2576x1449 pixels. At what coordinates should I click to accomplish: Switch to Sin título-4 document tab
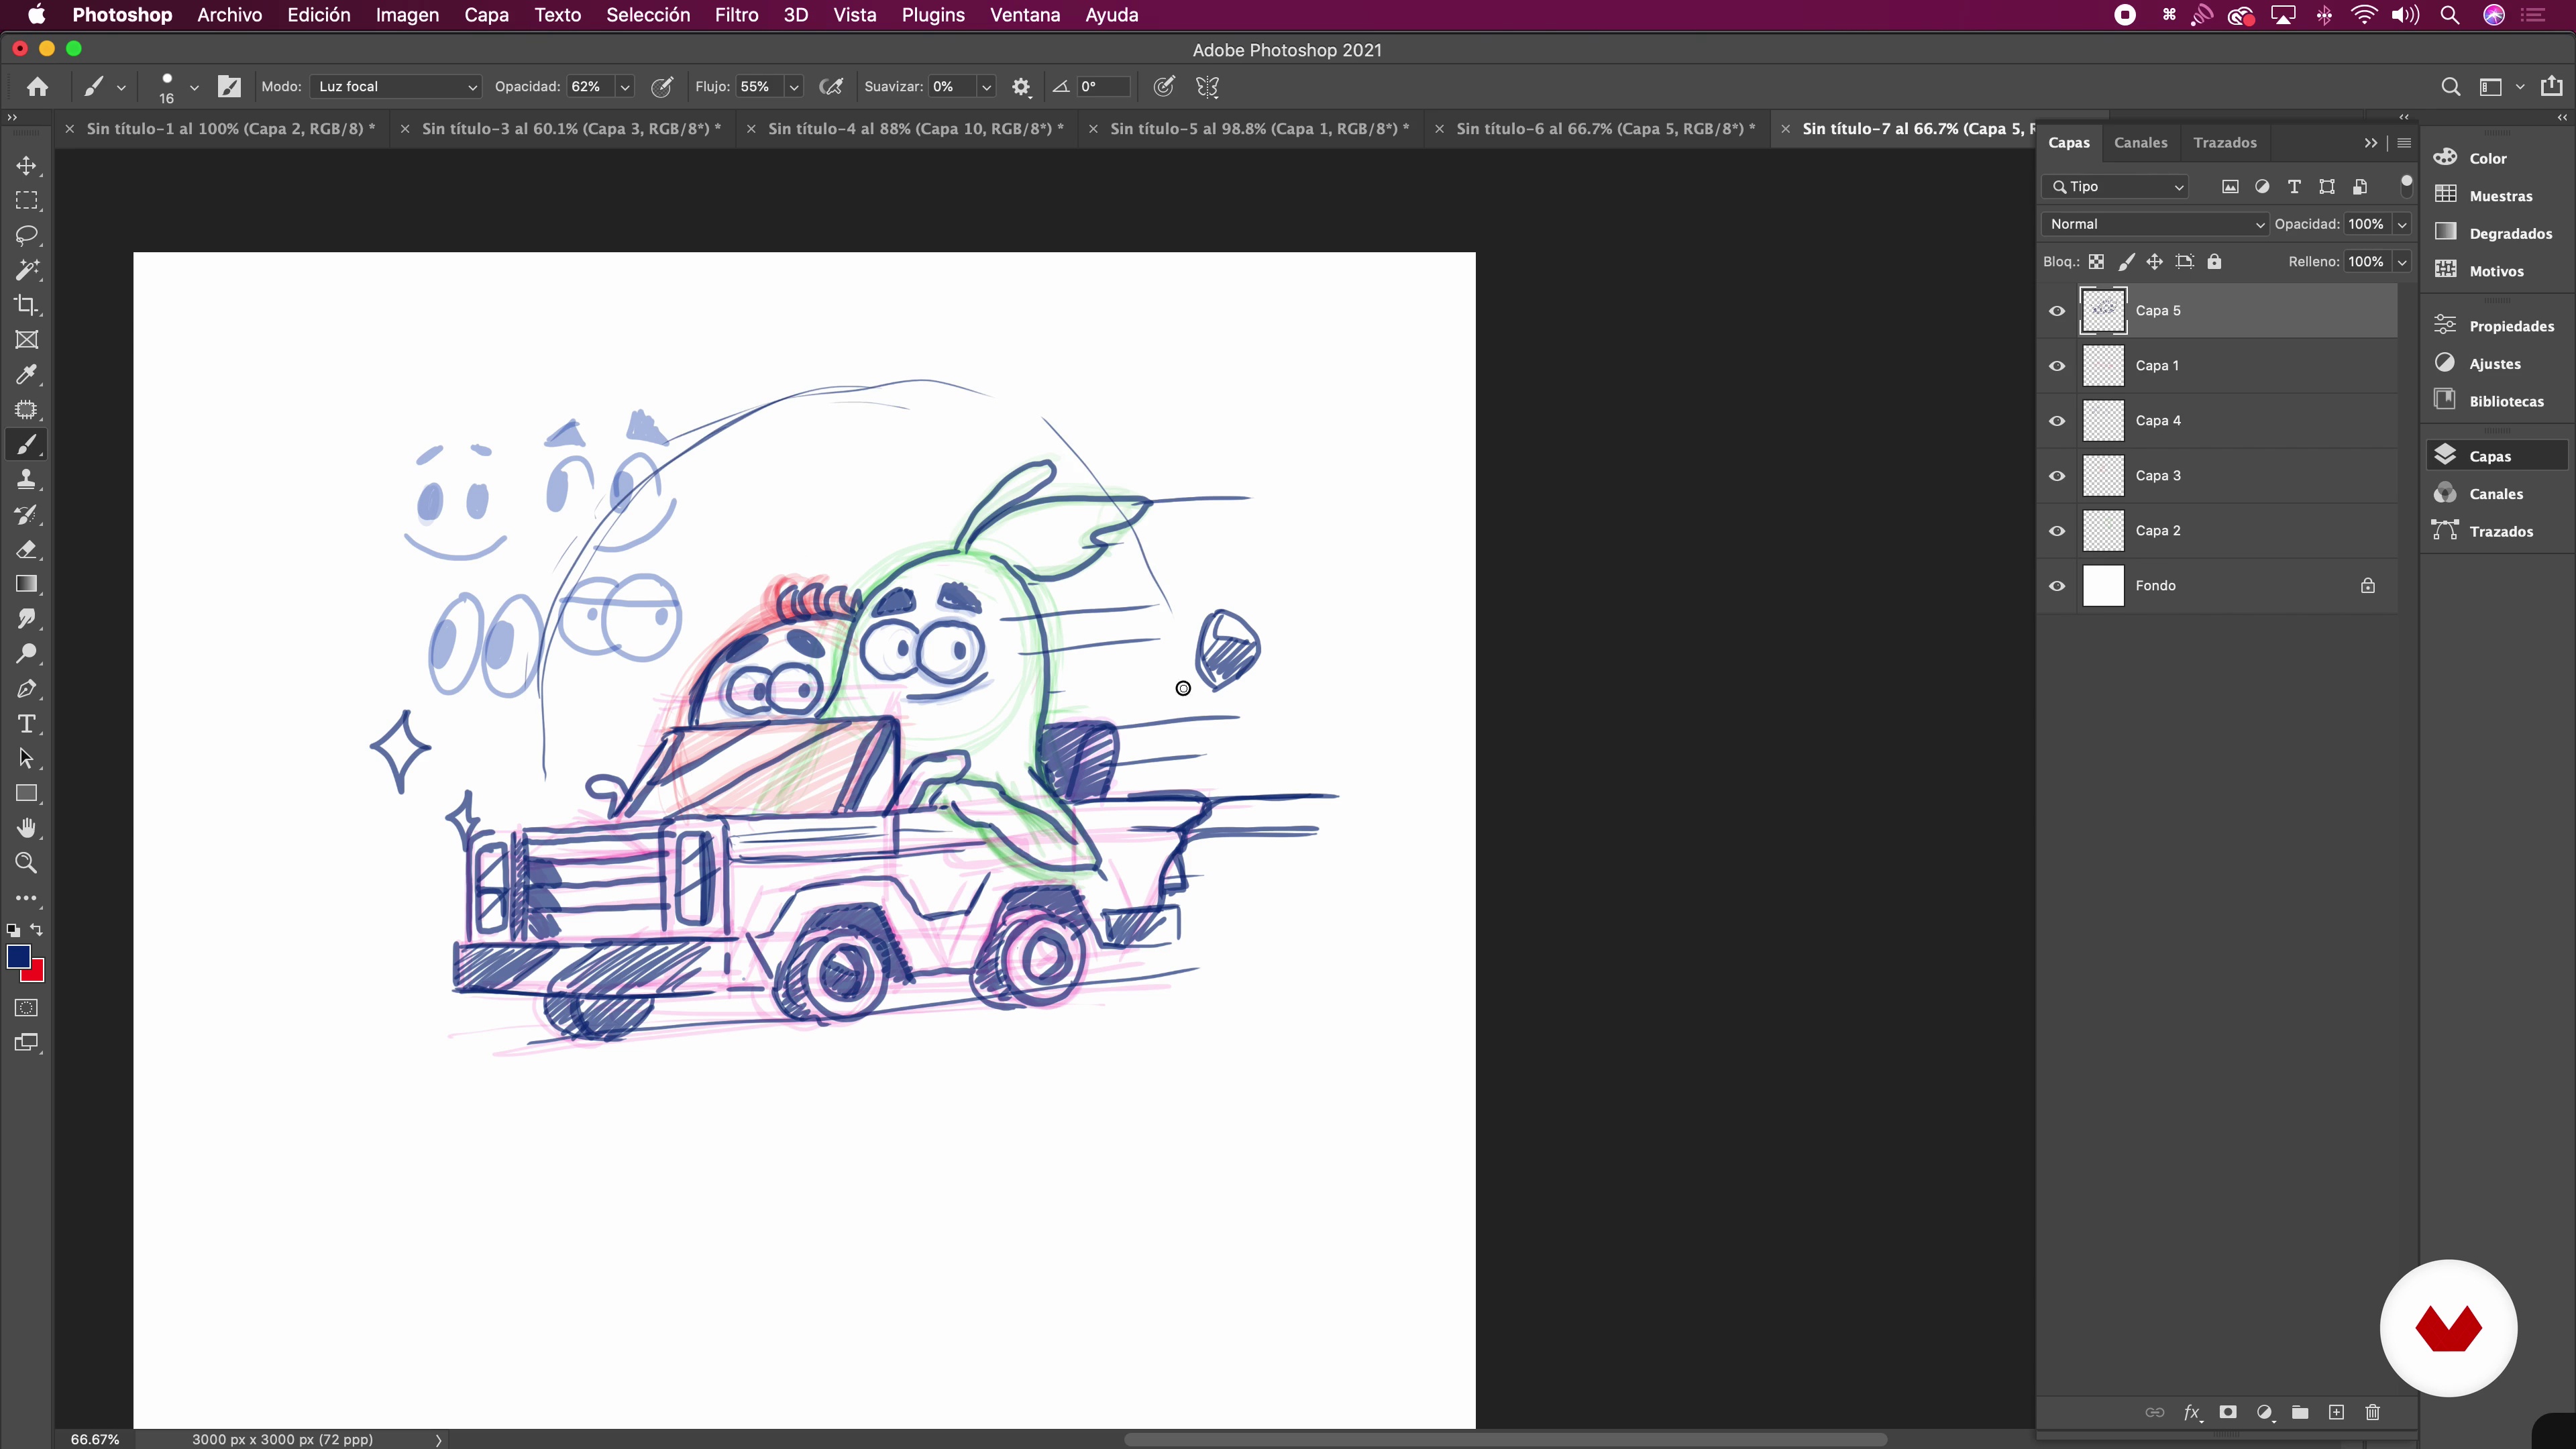click(914, 129)
